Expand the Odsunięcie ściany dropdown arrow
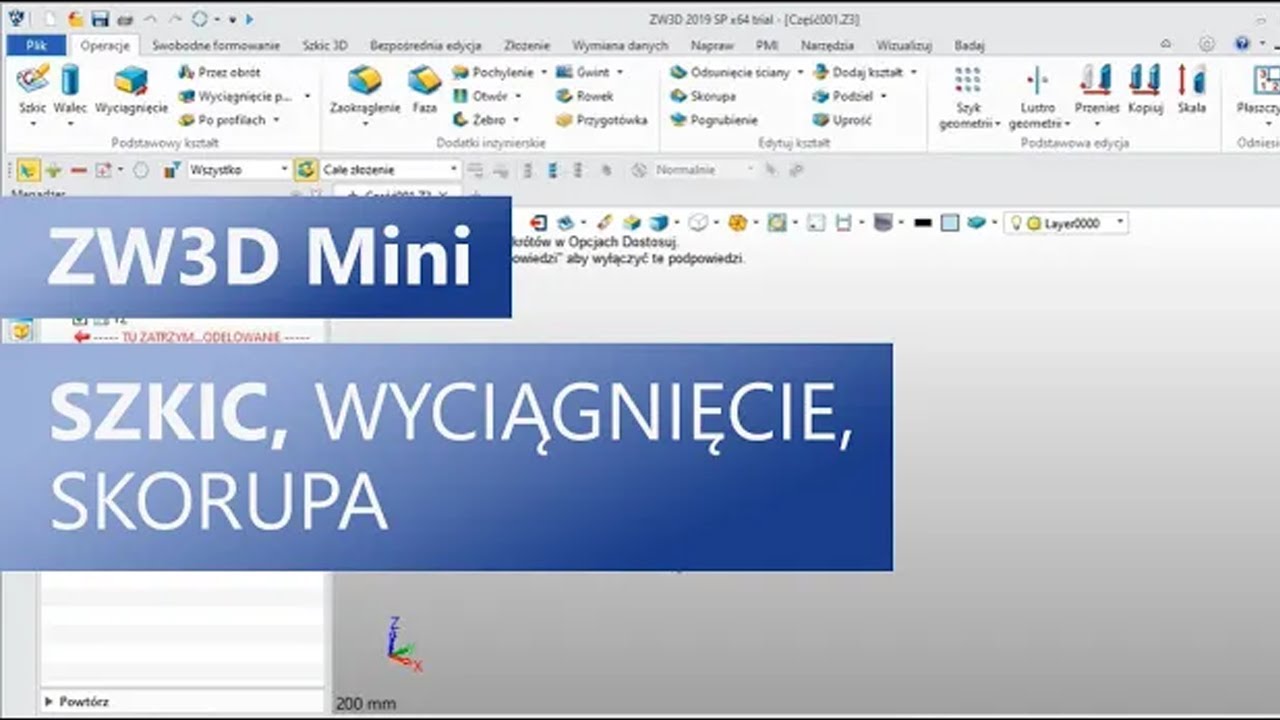This screenshot has height=720, width=1280. (x=800, y=72)
